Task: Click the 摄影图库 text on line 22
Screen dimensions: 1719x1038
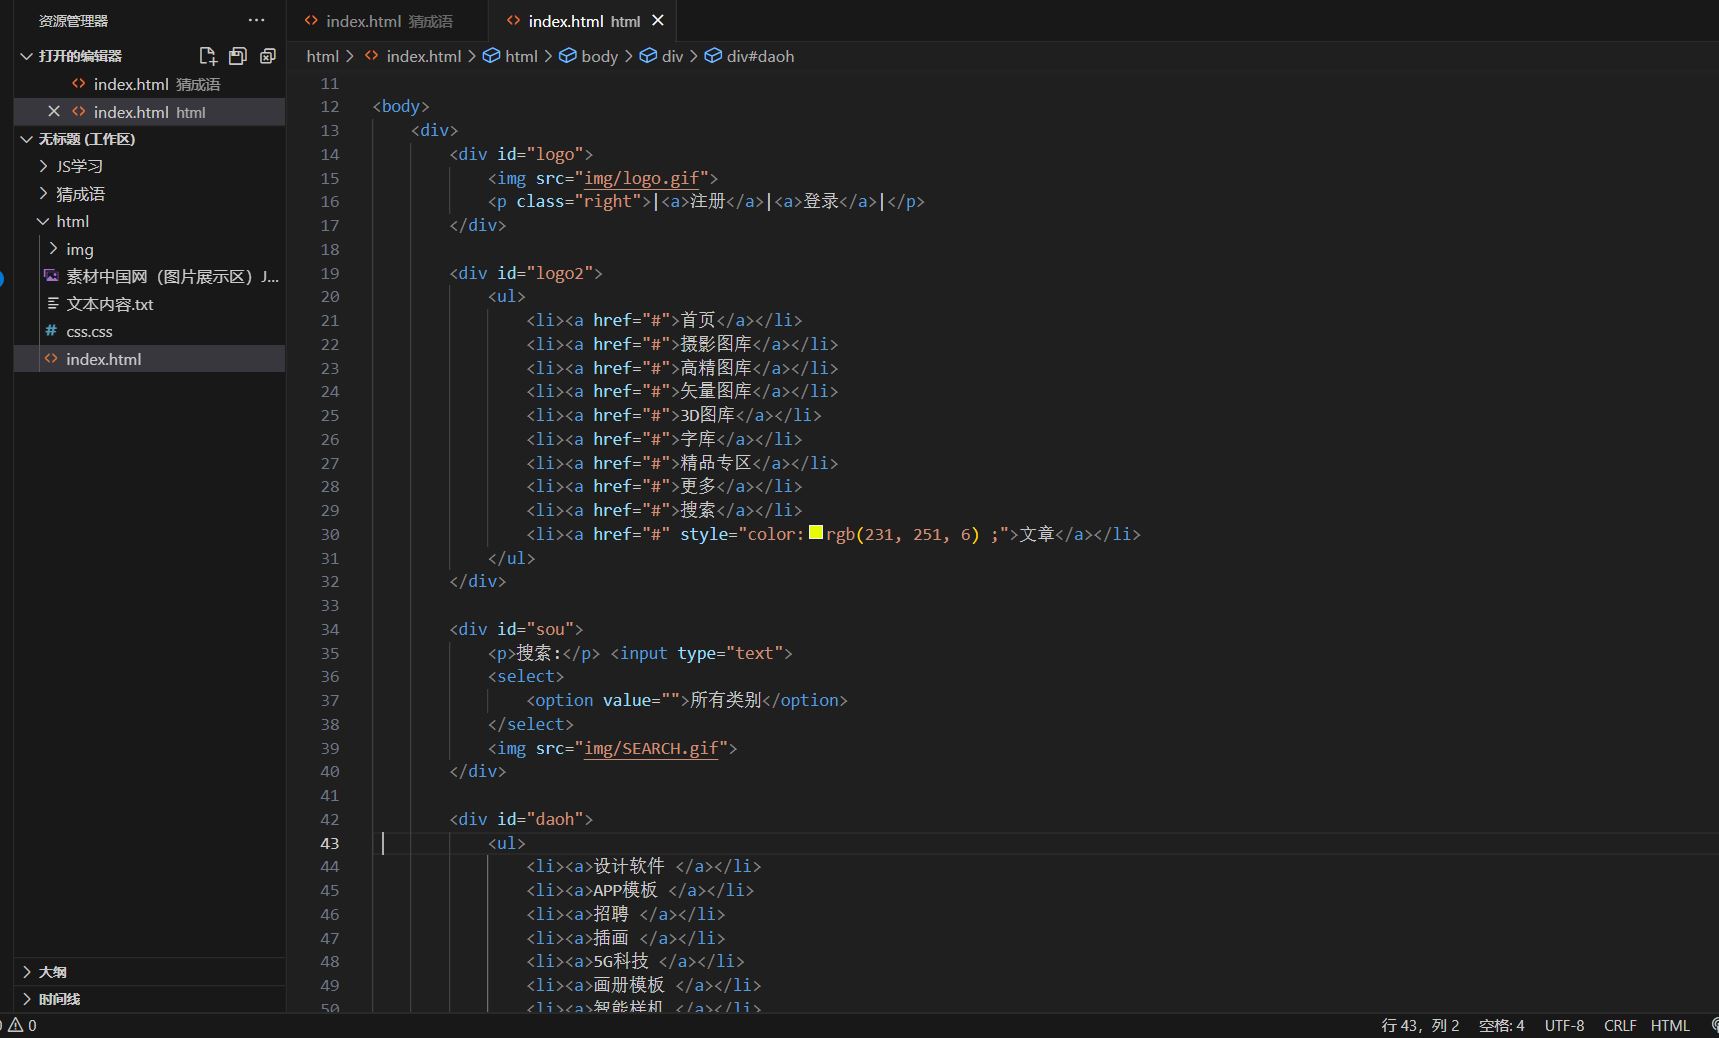Action: [x=716, y=344]
